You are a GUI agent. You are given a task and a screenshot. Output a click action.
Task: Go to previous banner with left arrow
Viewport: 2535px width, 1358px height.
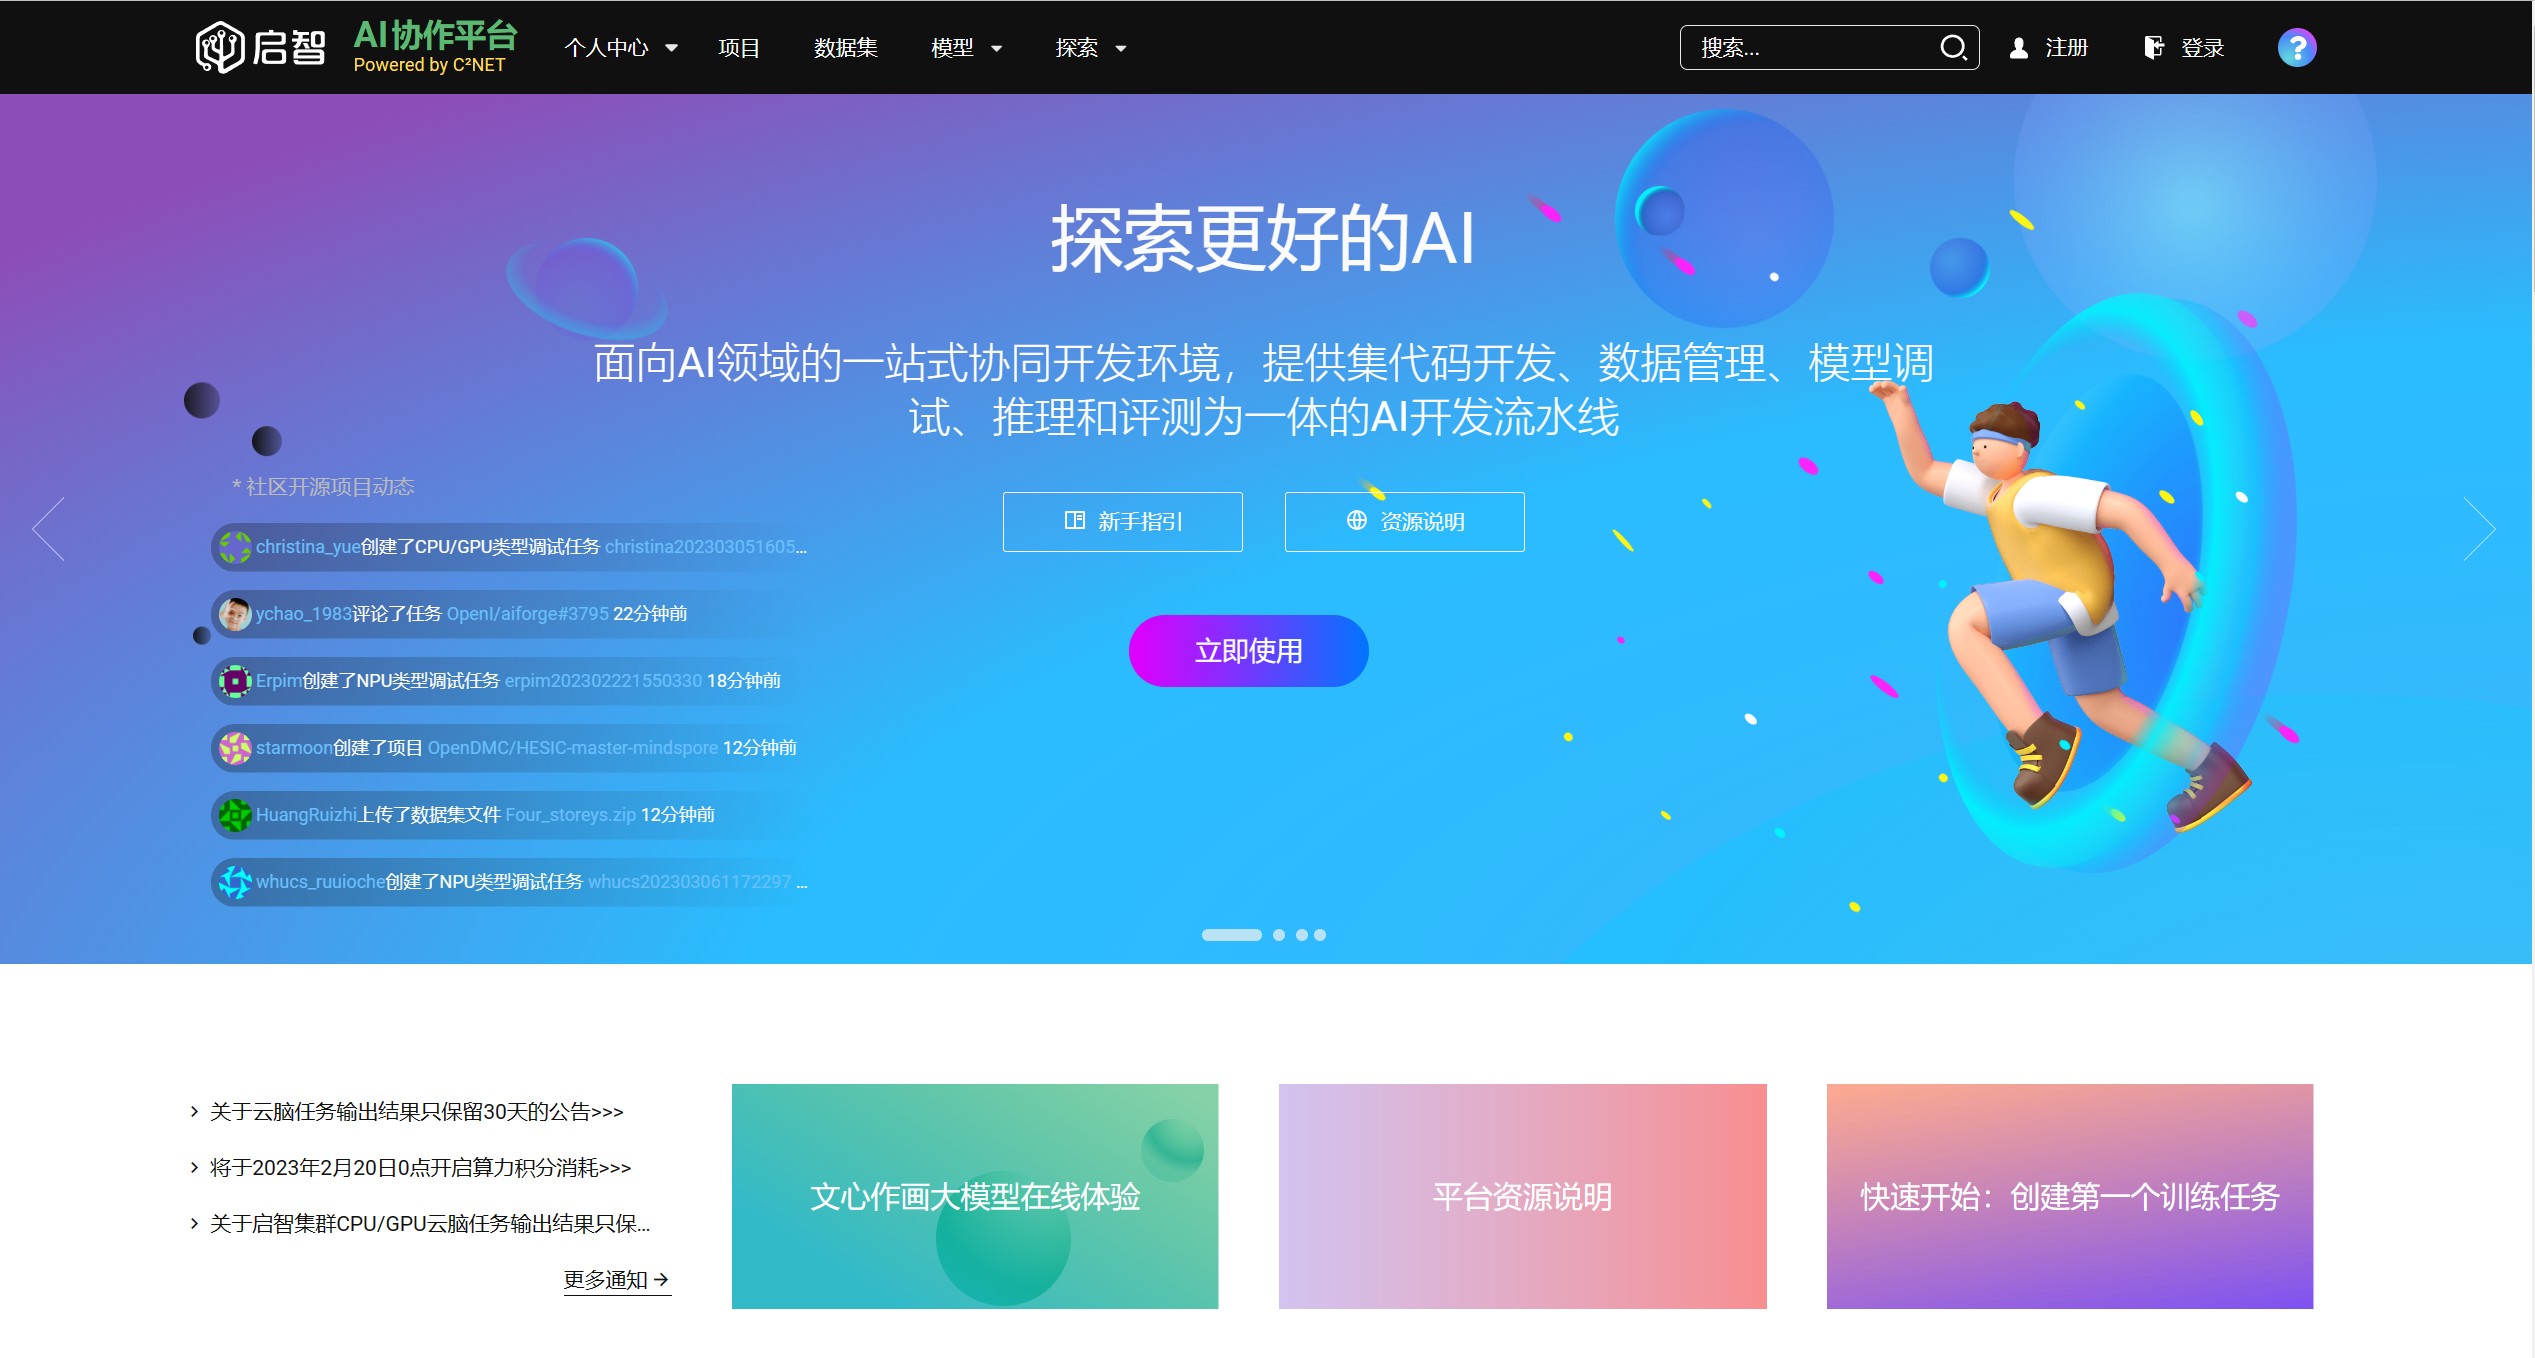[x=48, y=529]
